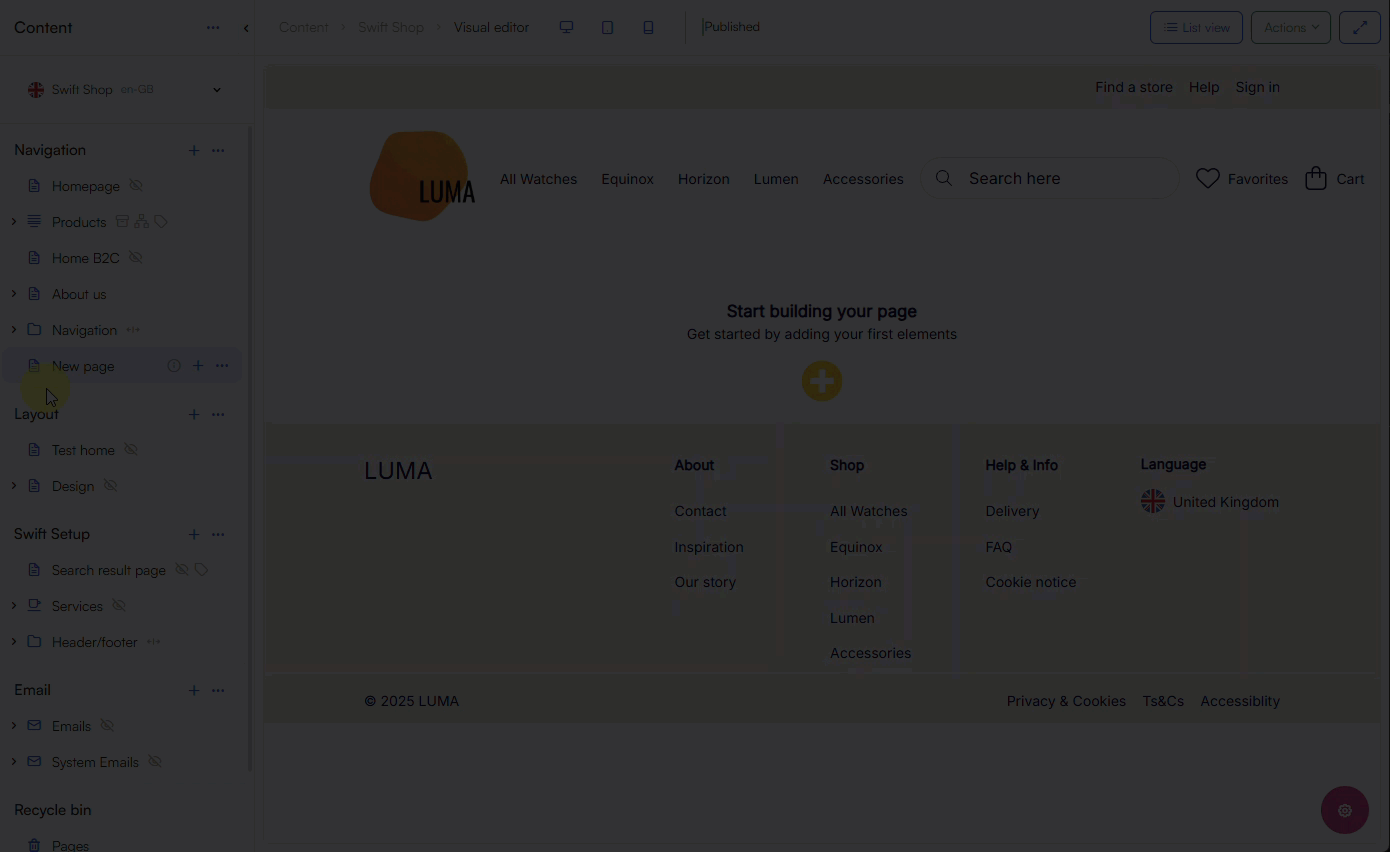Expand the Header/footer folder
The height and width of the screenshot is (852, 1390).
pyautogui.click(x=13, y=642)
